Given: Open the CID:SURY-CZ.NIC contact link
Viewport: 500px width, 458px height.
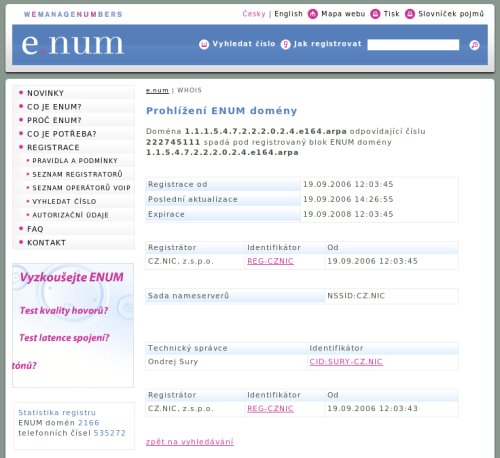Looking at the screenshot, I should (x=346, y=362).
